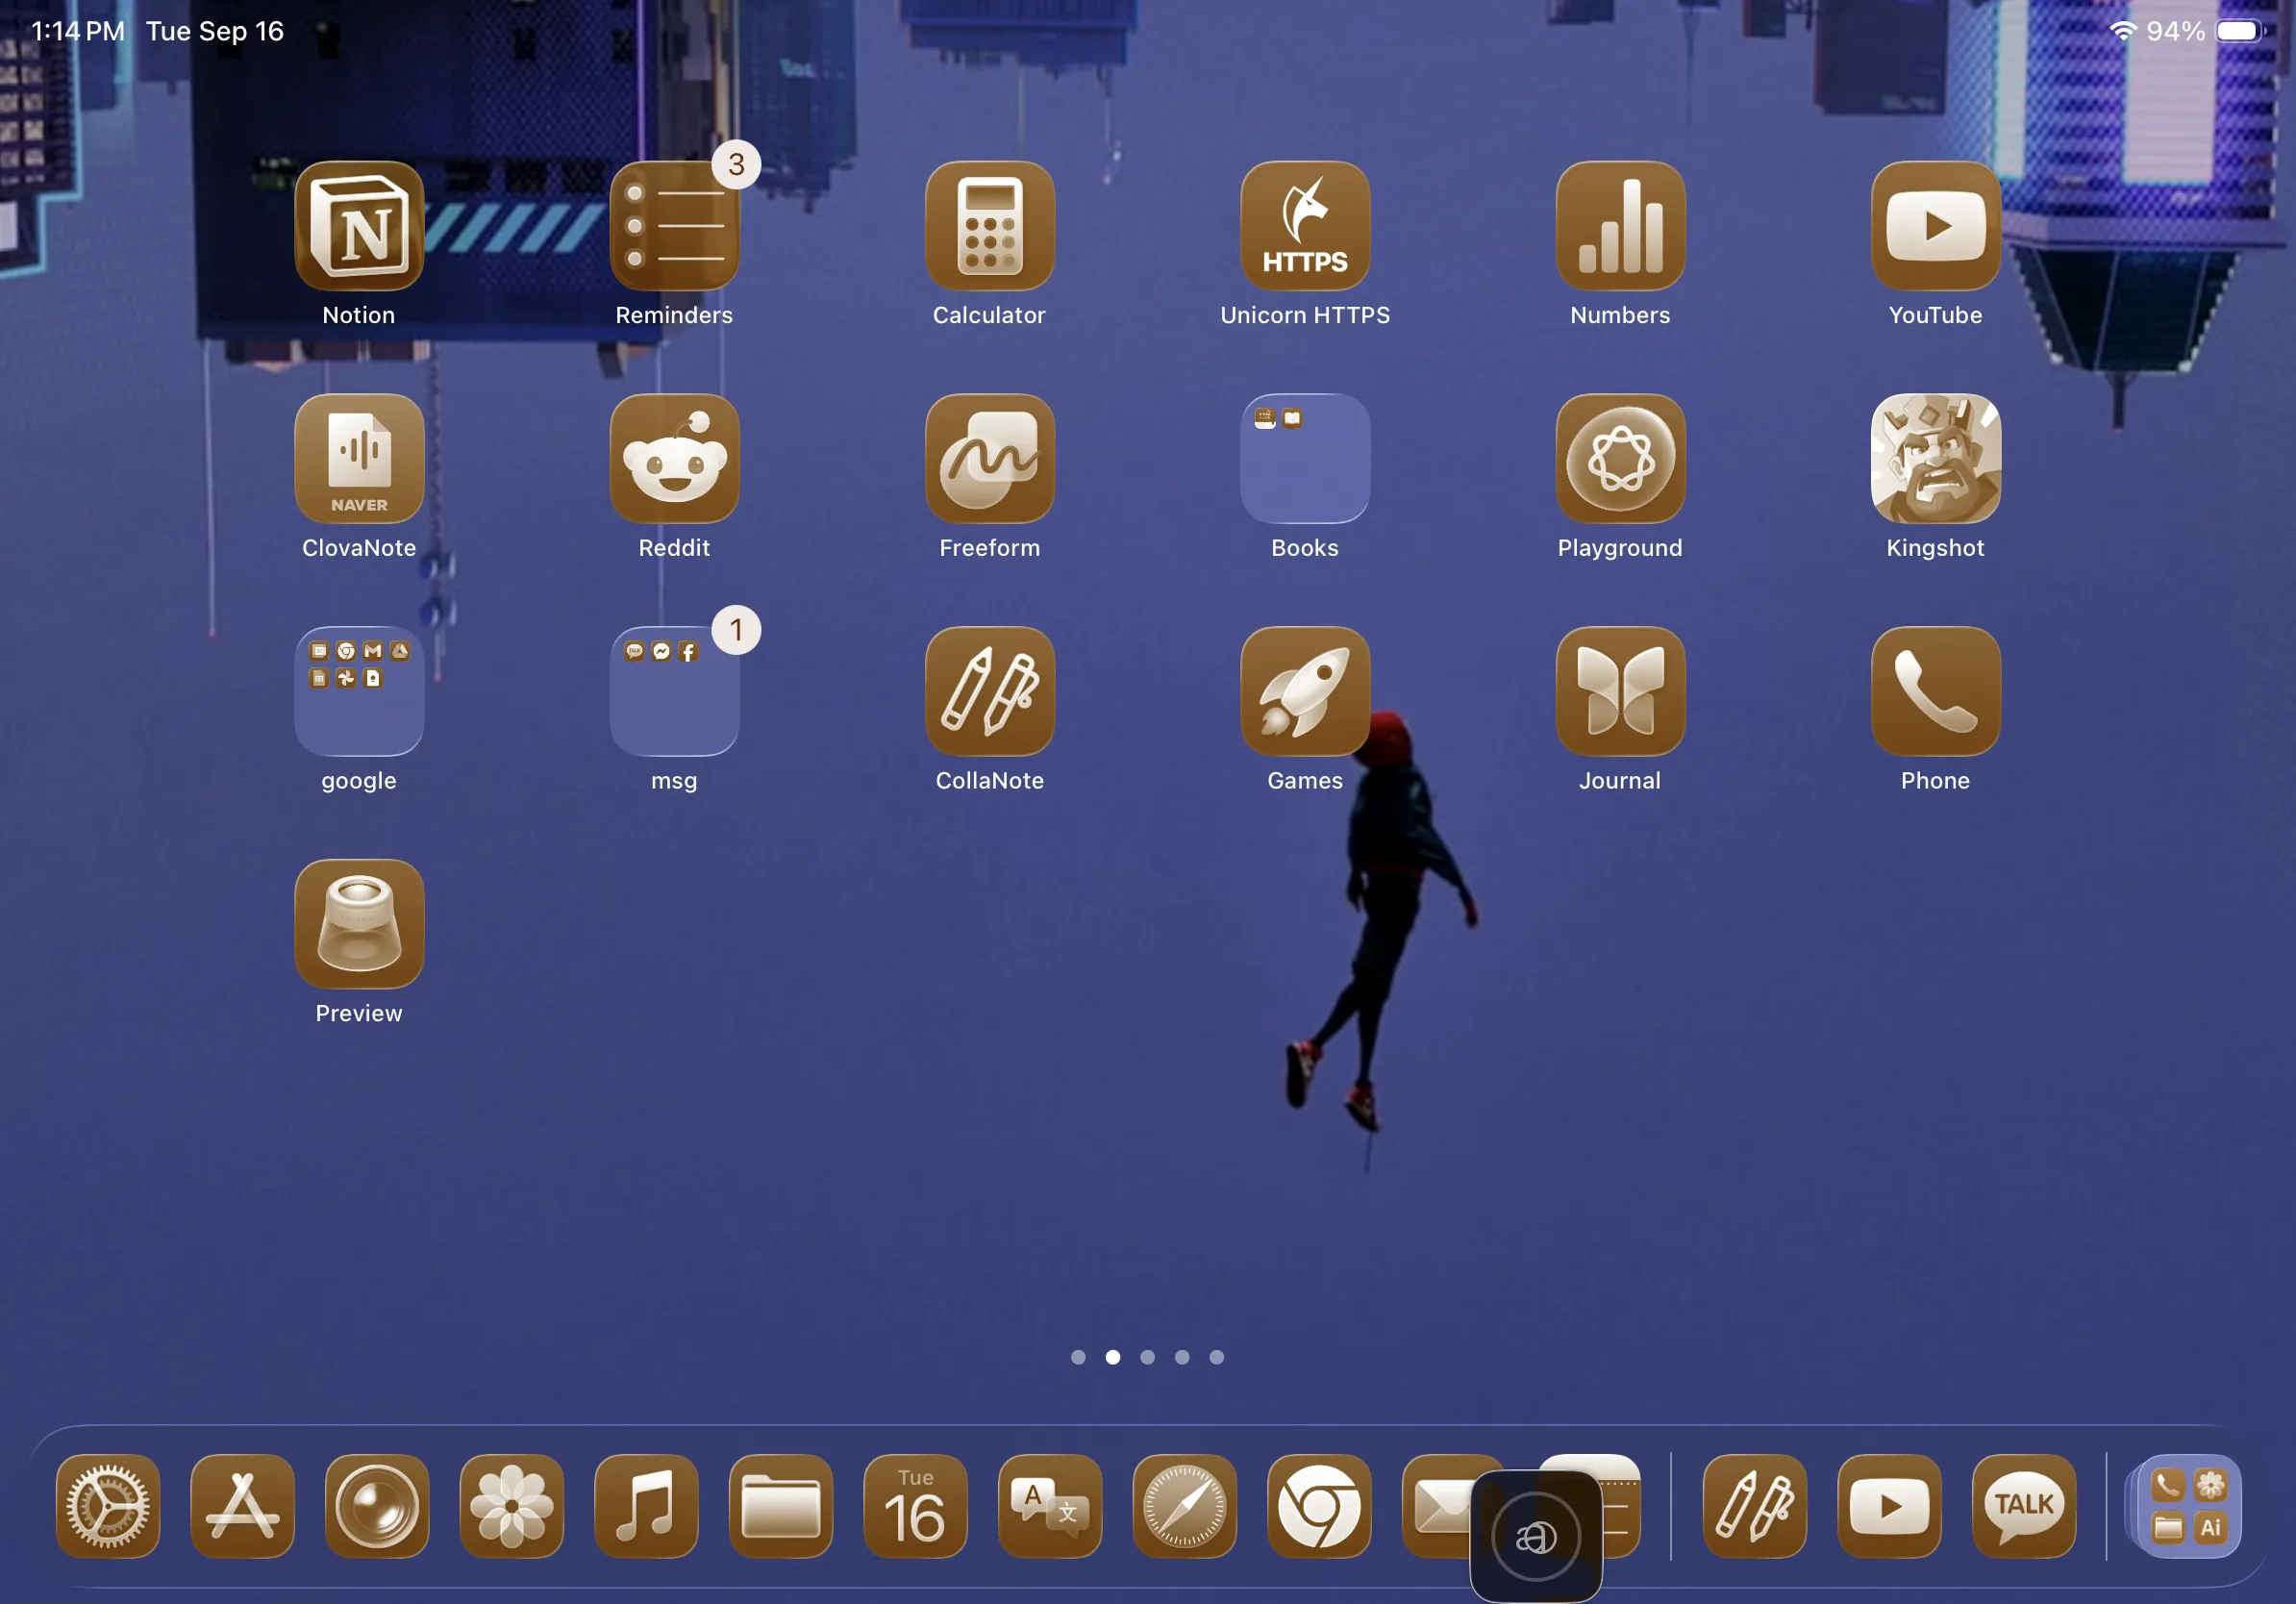This screenshot has height=1604, width=2296.
Task: Open Mail from the dock
Action: coord(1436,1506)
